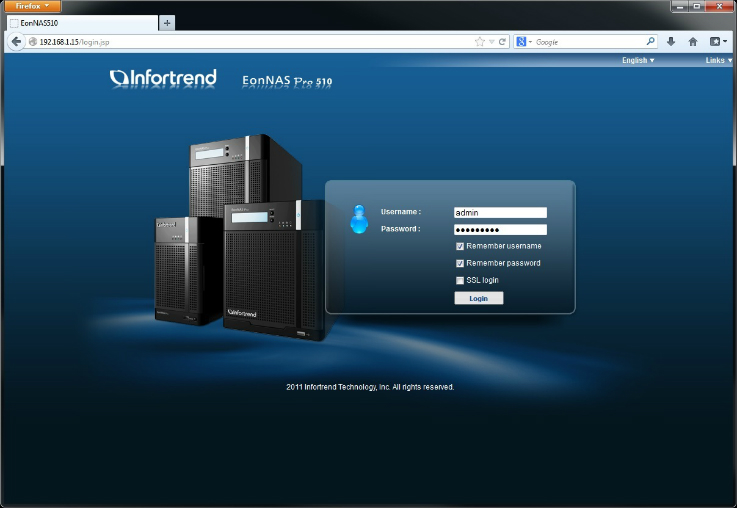This screenshot has height=508, width=737.
Task: Click the search magnifier icon
Action: pos(651,41)
